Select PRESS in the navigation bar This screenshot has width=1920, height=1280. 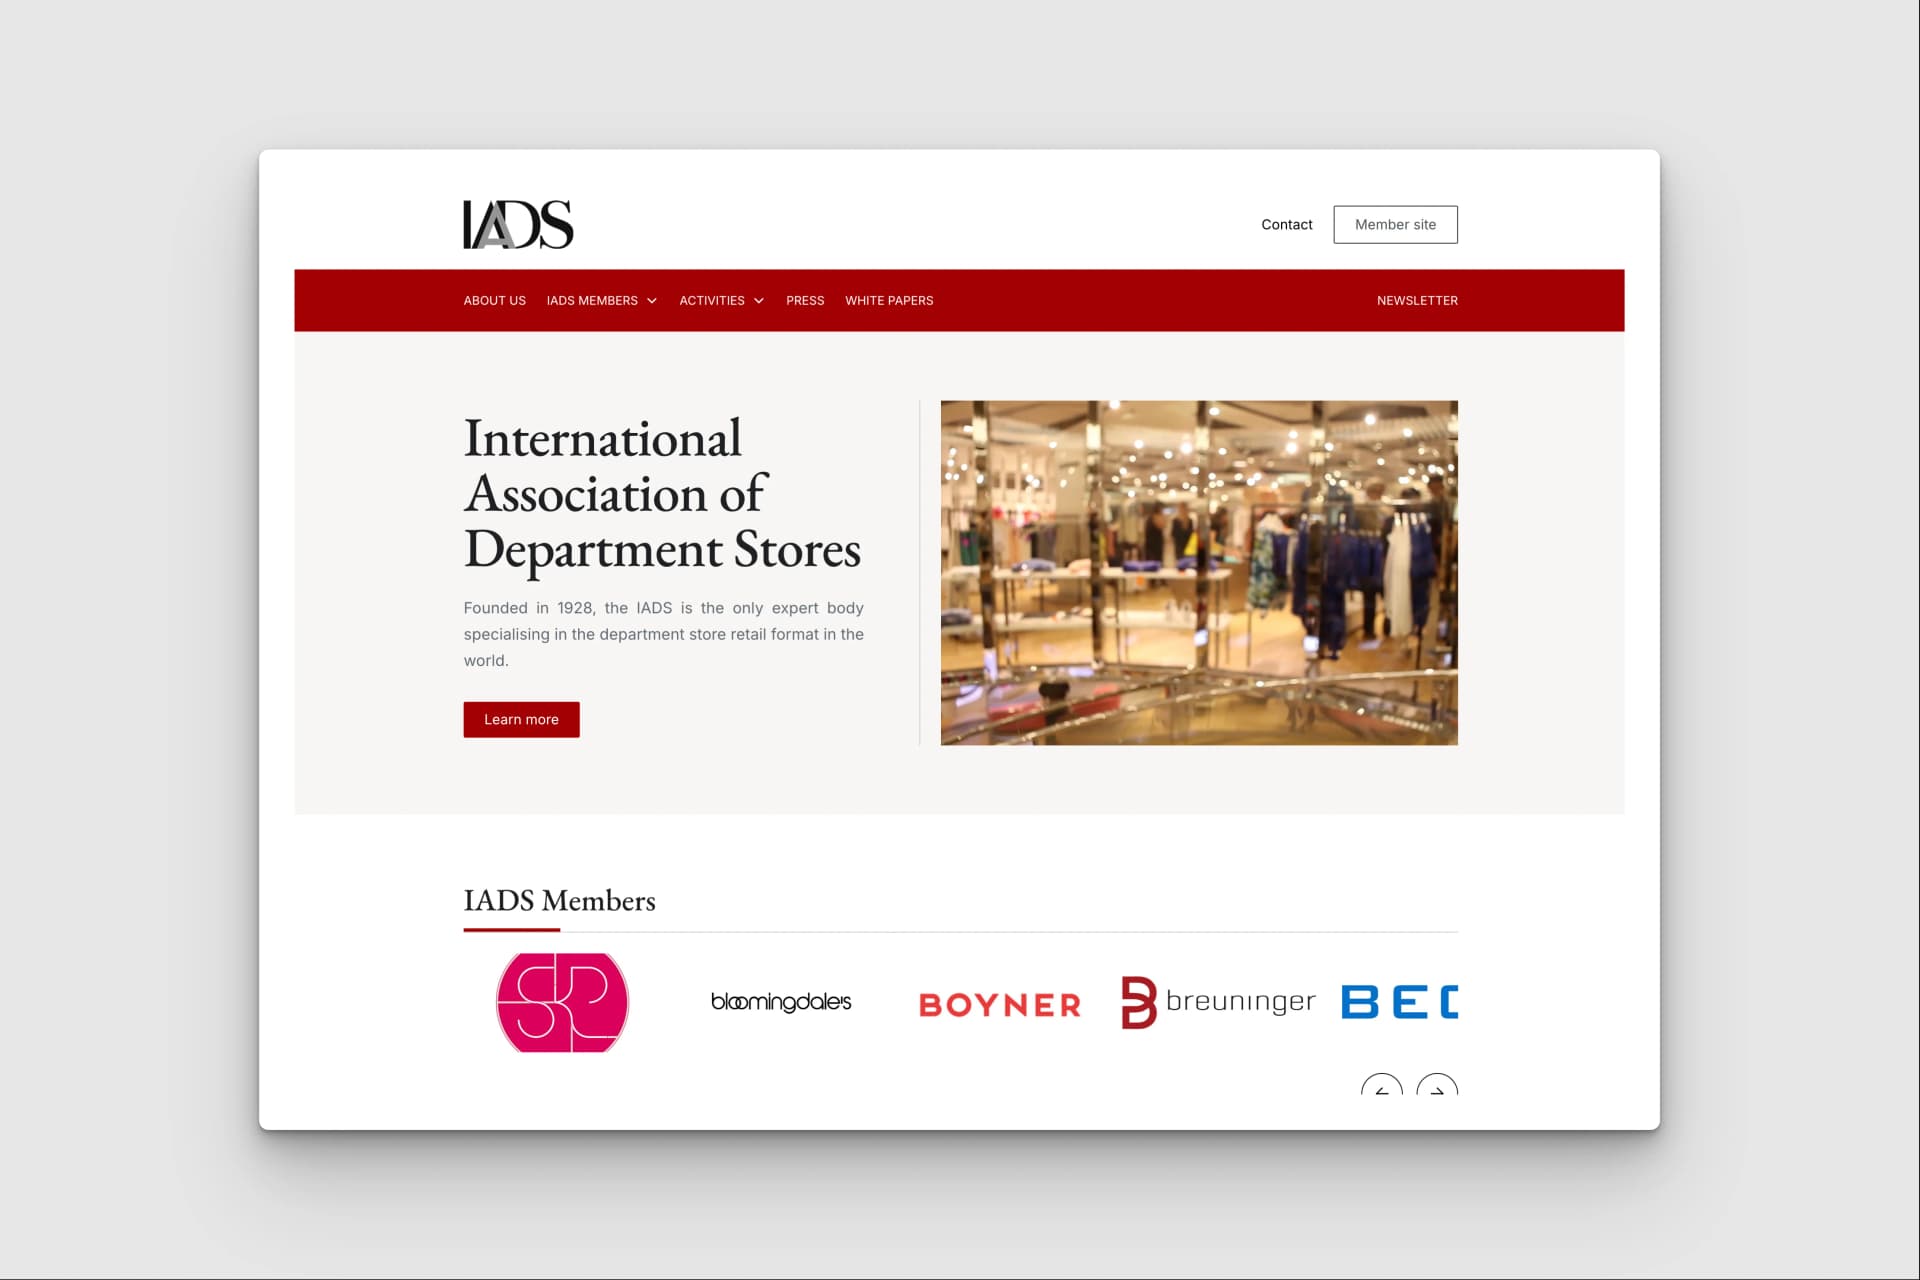point(805,300)
